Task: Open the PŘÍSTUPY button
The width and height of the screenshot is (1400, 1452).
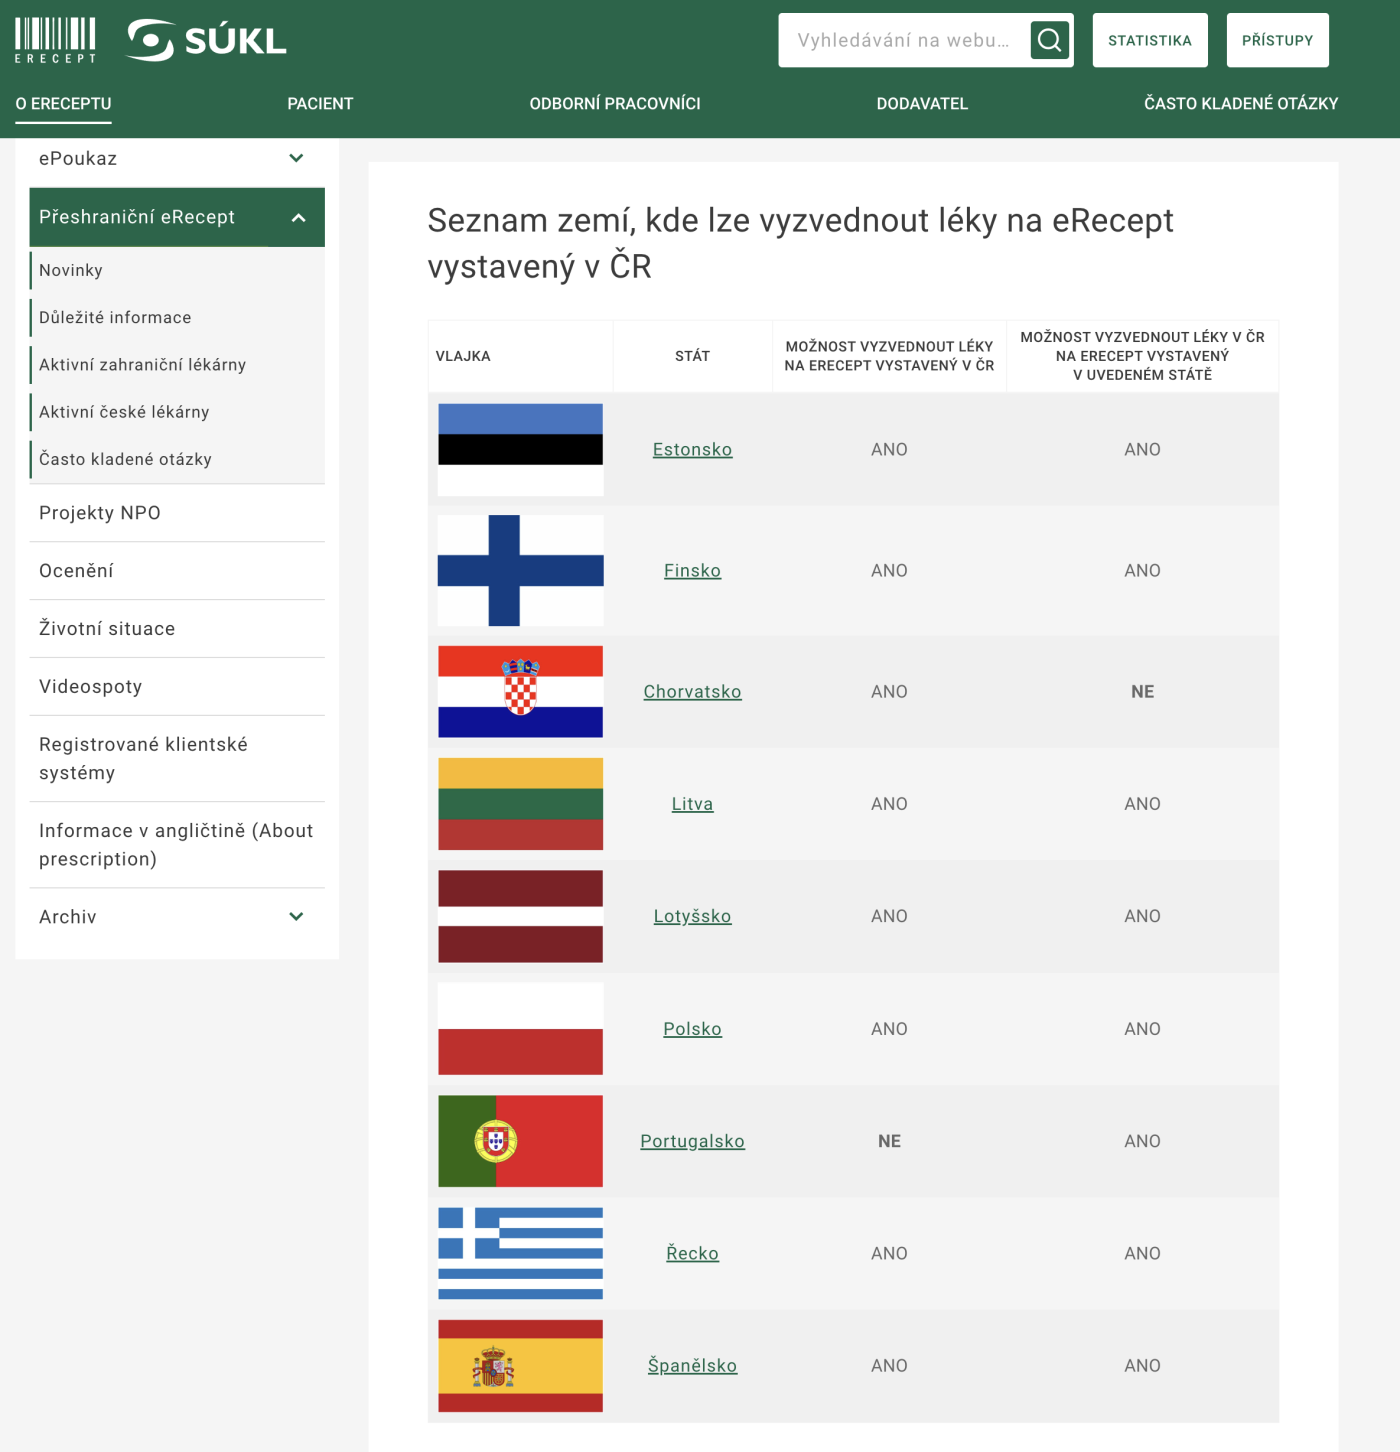Action: [x=1277, y=40]
